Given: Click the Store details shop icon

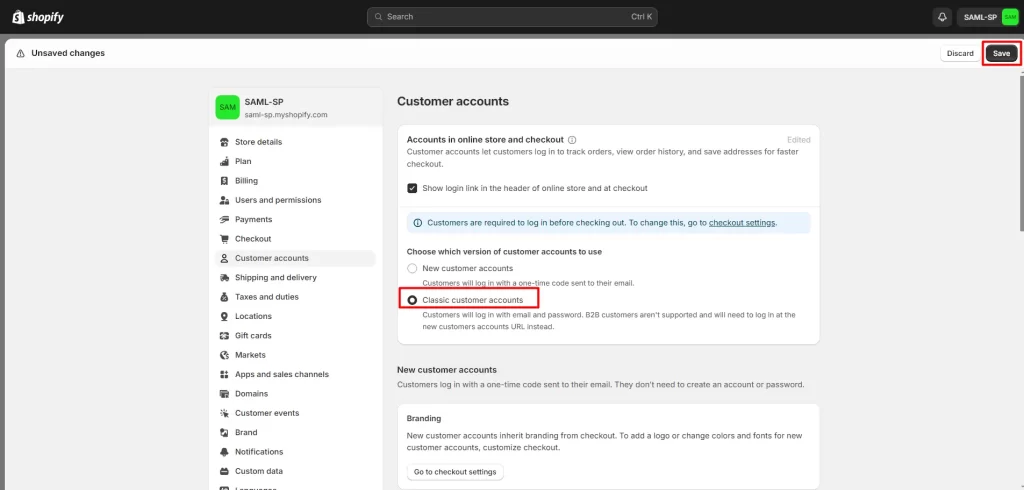Looking at the screenshot, I should pos(225,142).
